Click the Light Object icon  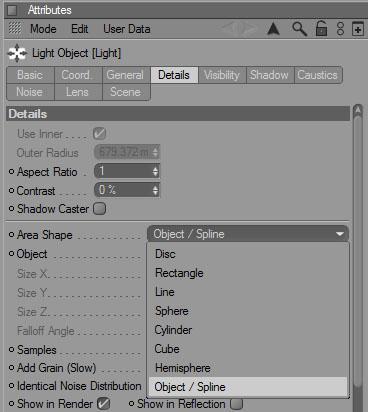pos(17,53)
